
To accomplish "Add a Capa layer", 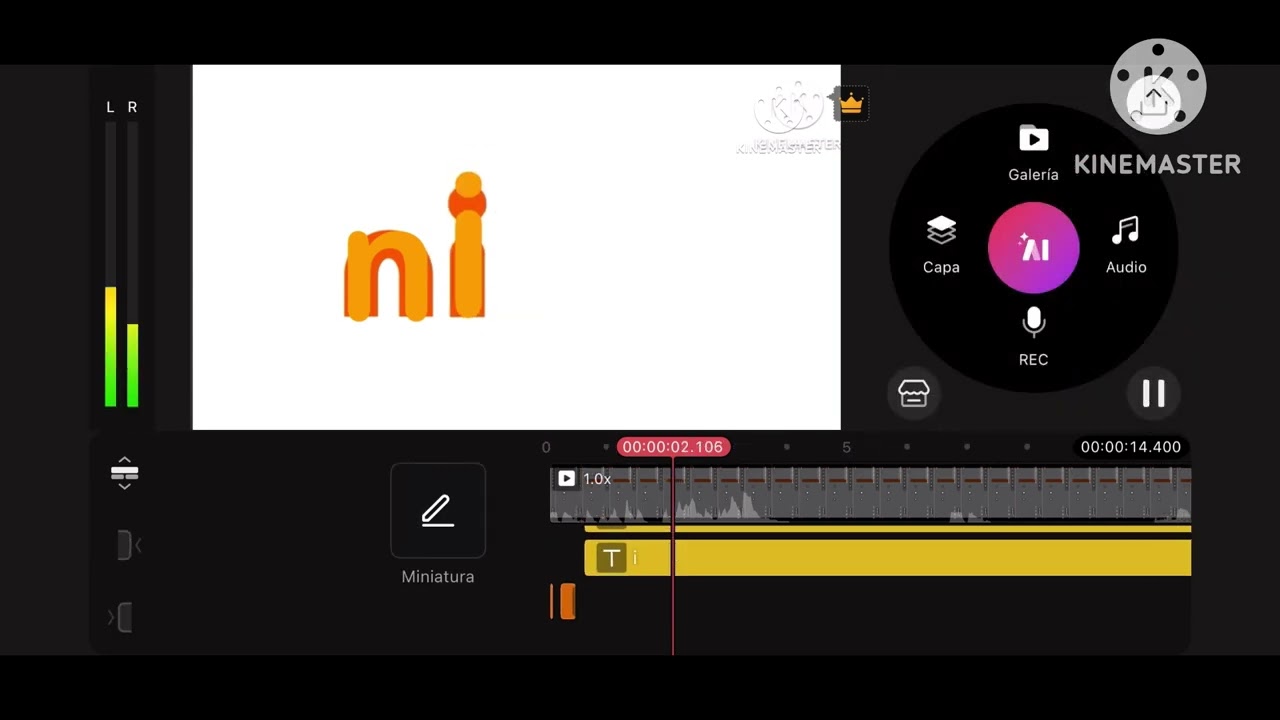I will (941, 246).
